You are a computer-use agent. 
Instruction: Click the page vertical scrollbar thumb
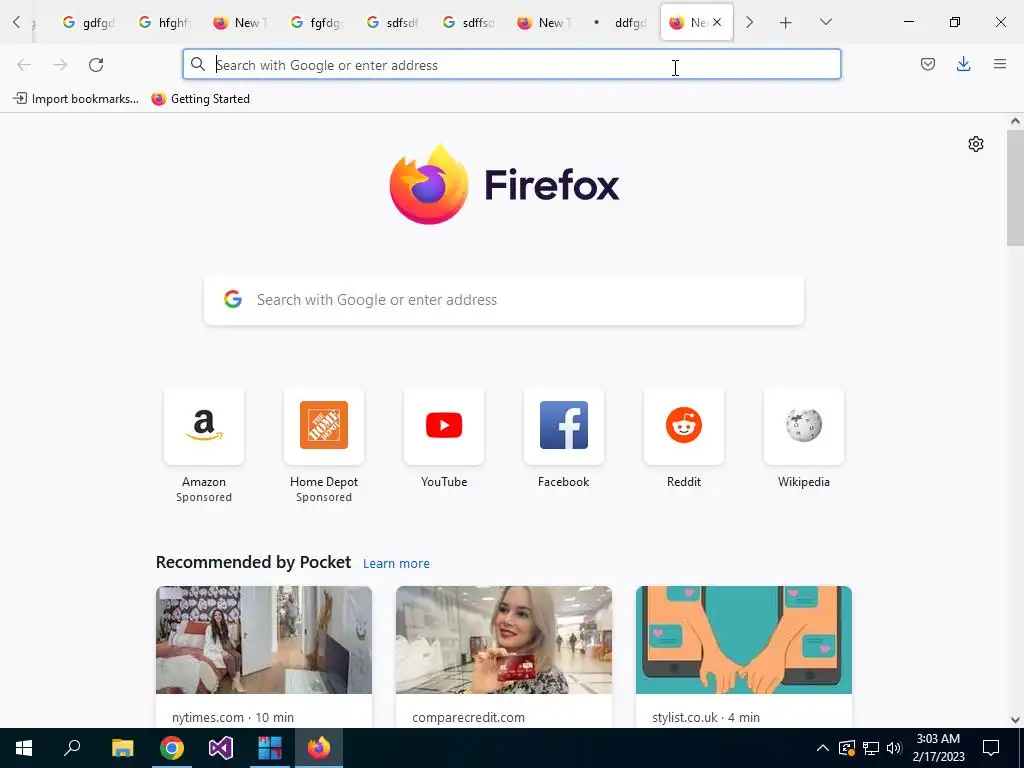tap(1015, 188)
